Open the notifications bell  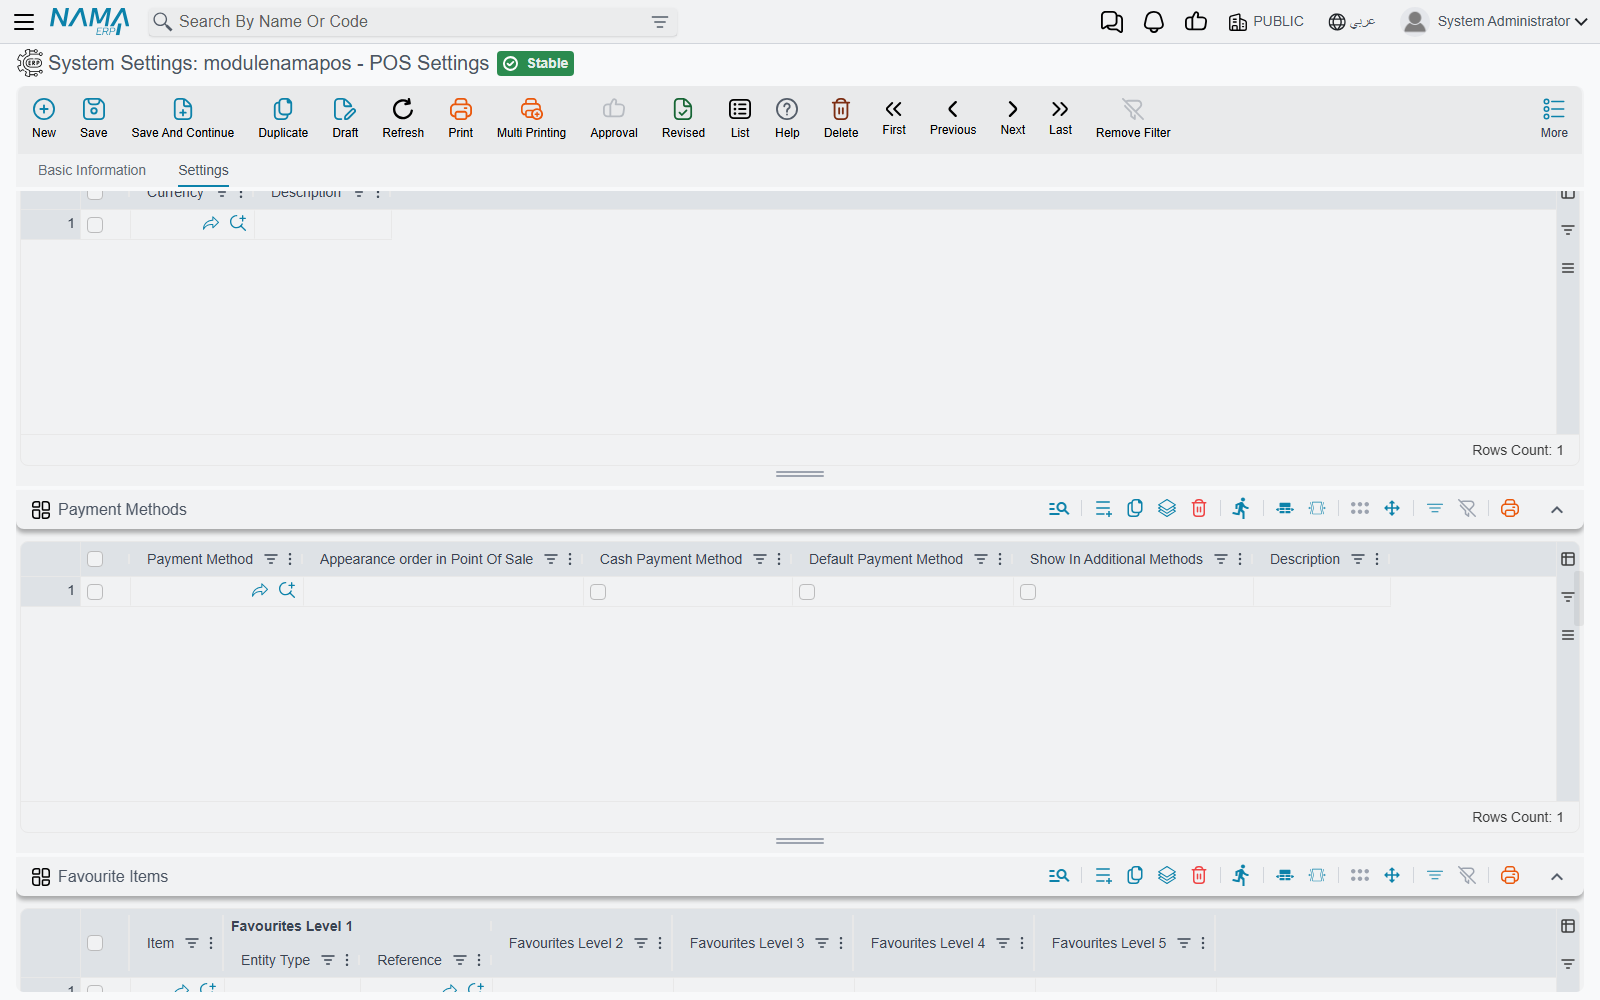(x=1154, y=22)
